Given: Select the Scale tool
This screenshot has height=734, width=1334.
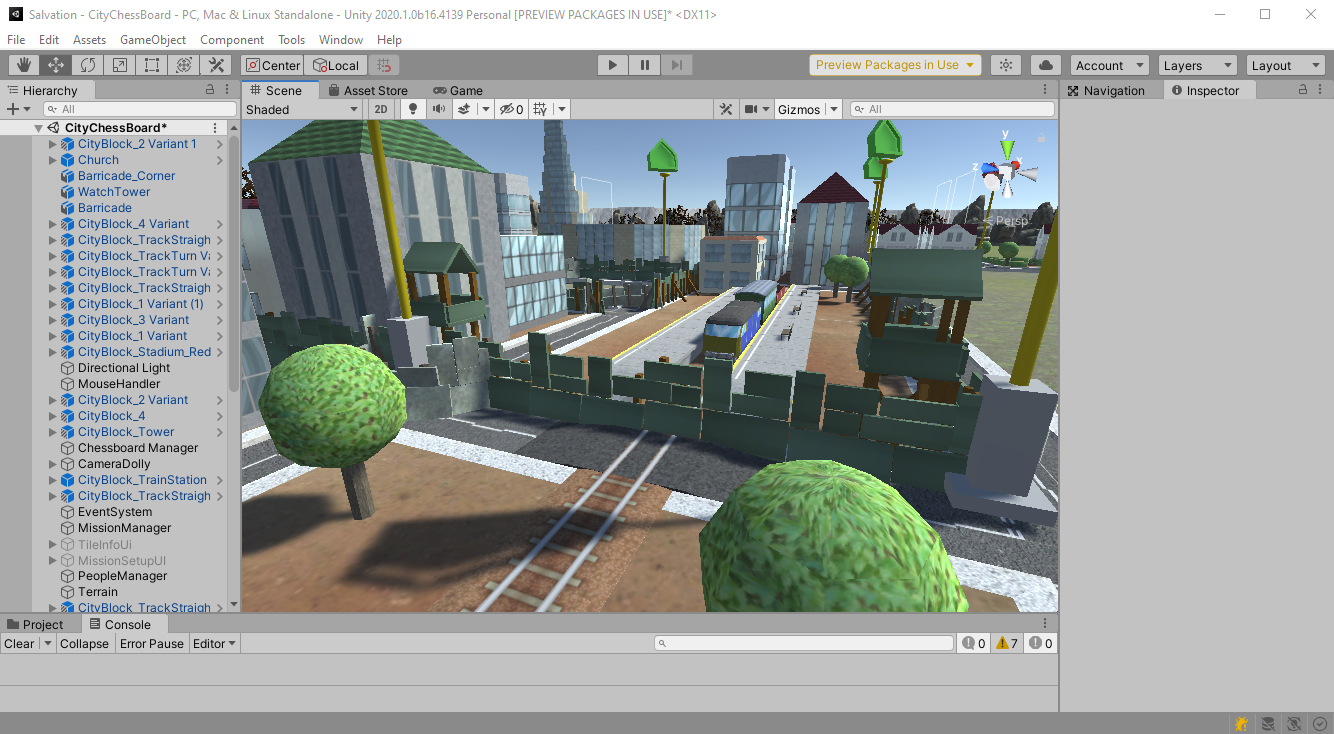Looking at the screenshot, I should 120,65.
